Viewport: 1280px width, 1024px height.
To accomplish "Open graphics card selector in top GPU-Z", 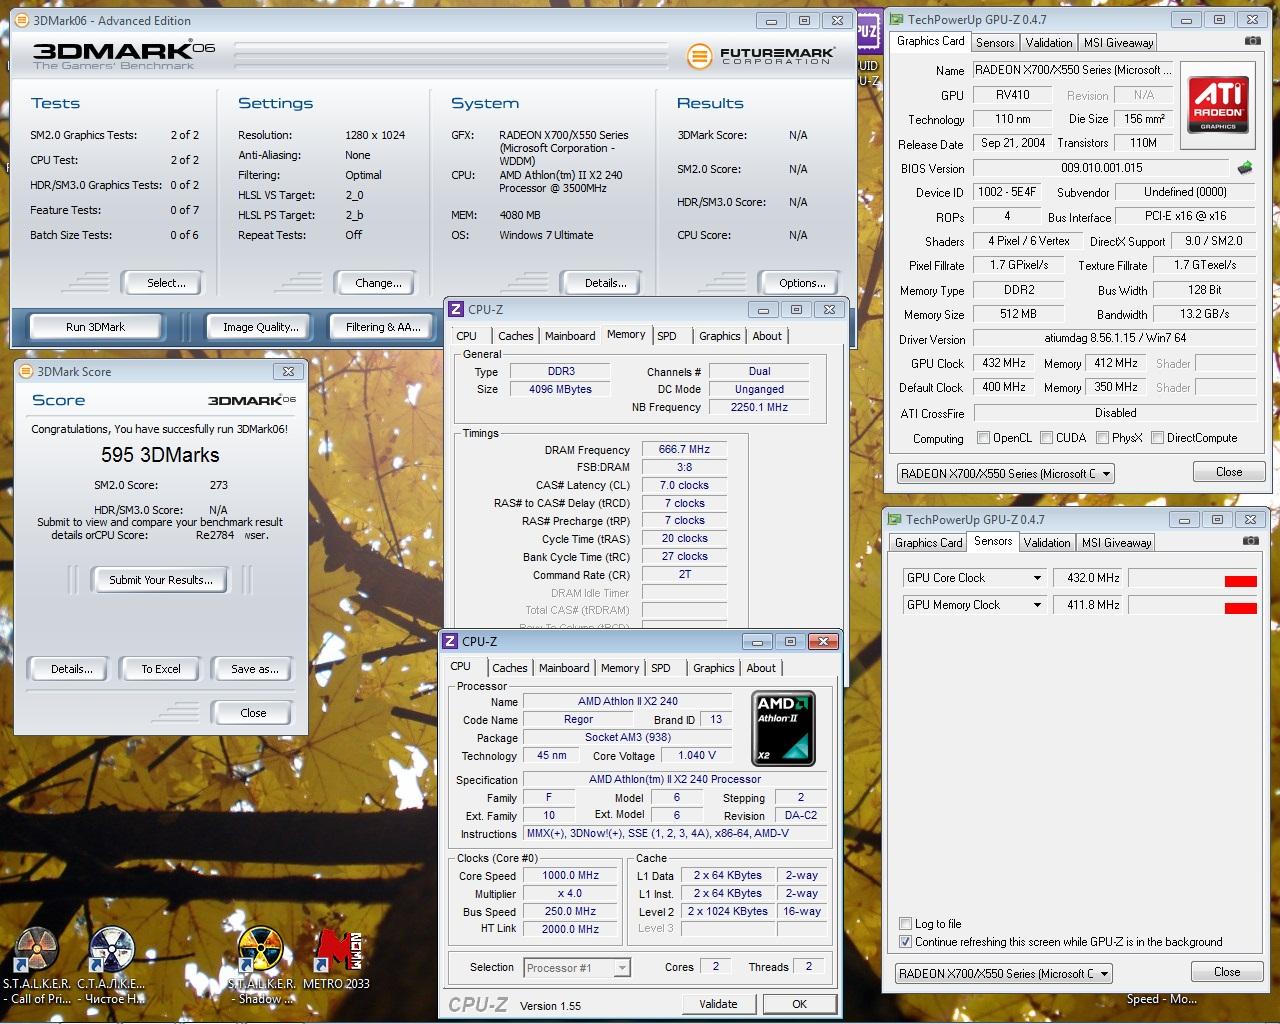I will [x=1005, y=473].
